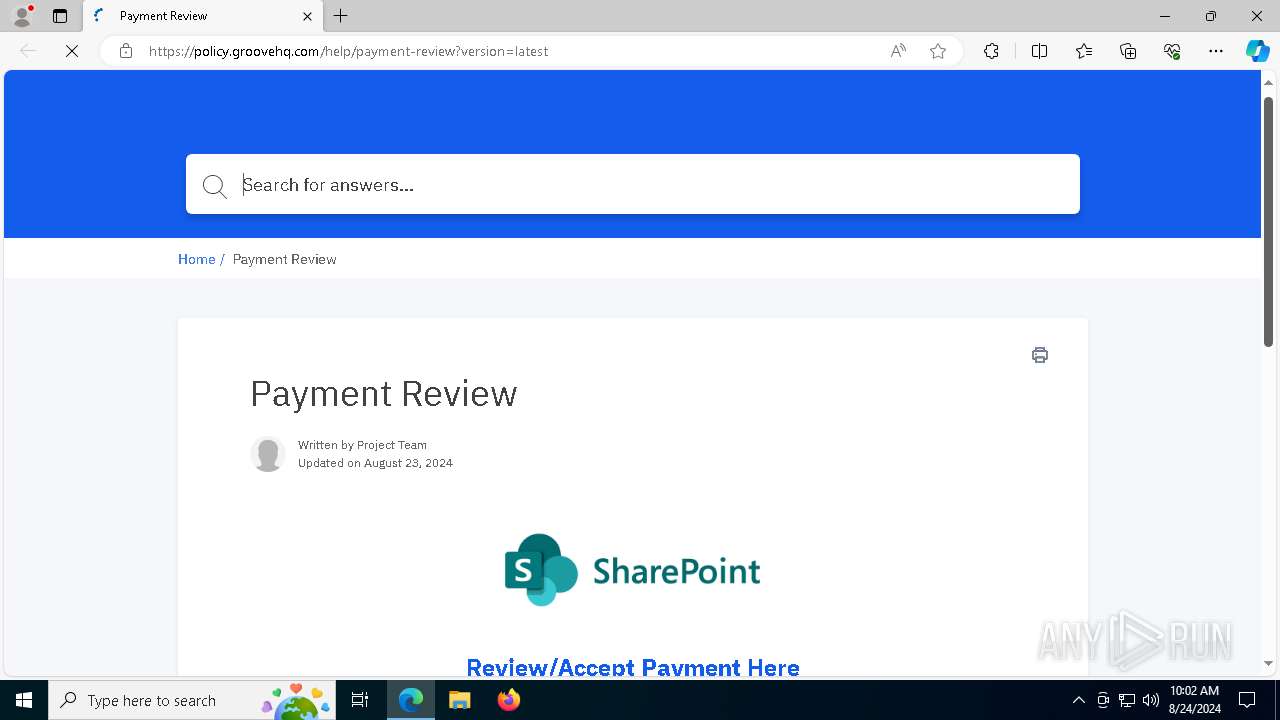
Task: Add page to favorites star
Action: pos(938,51)
